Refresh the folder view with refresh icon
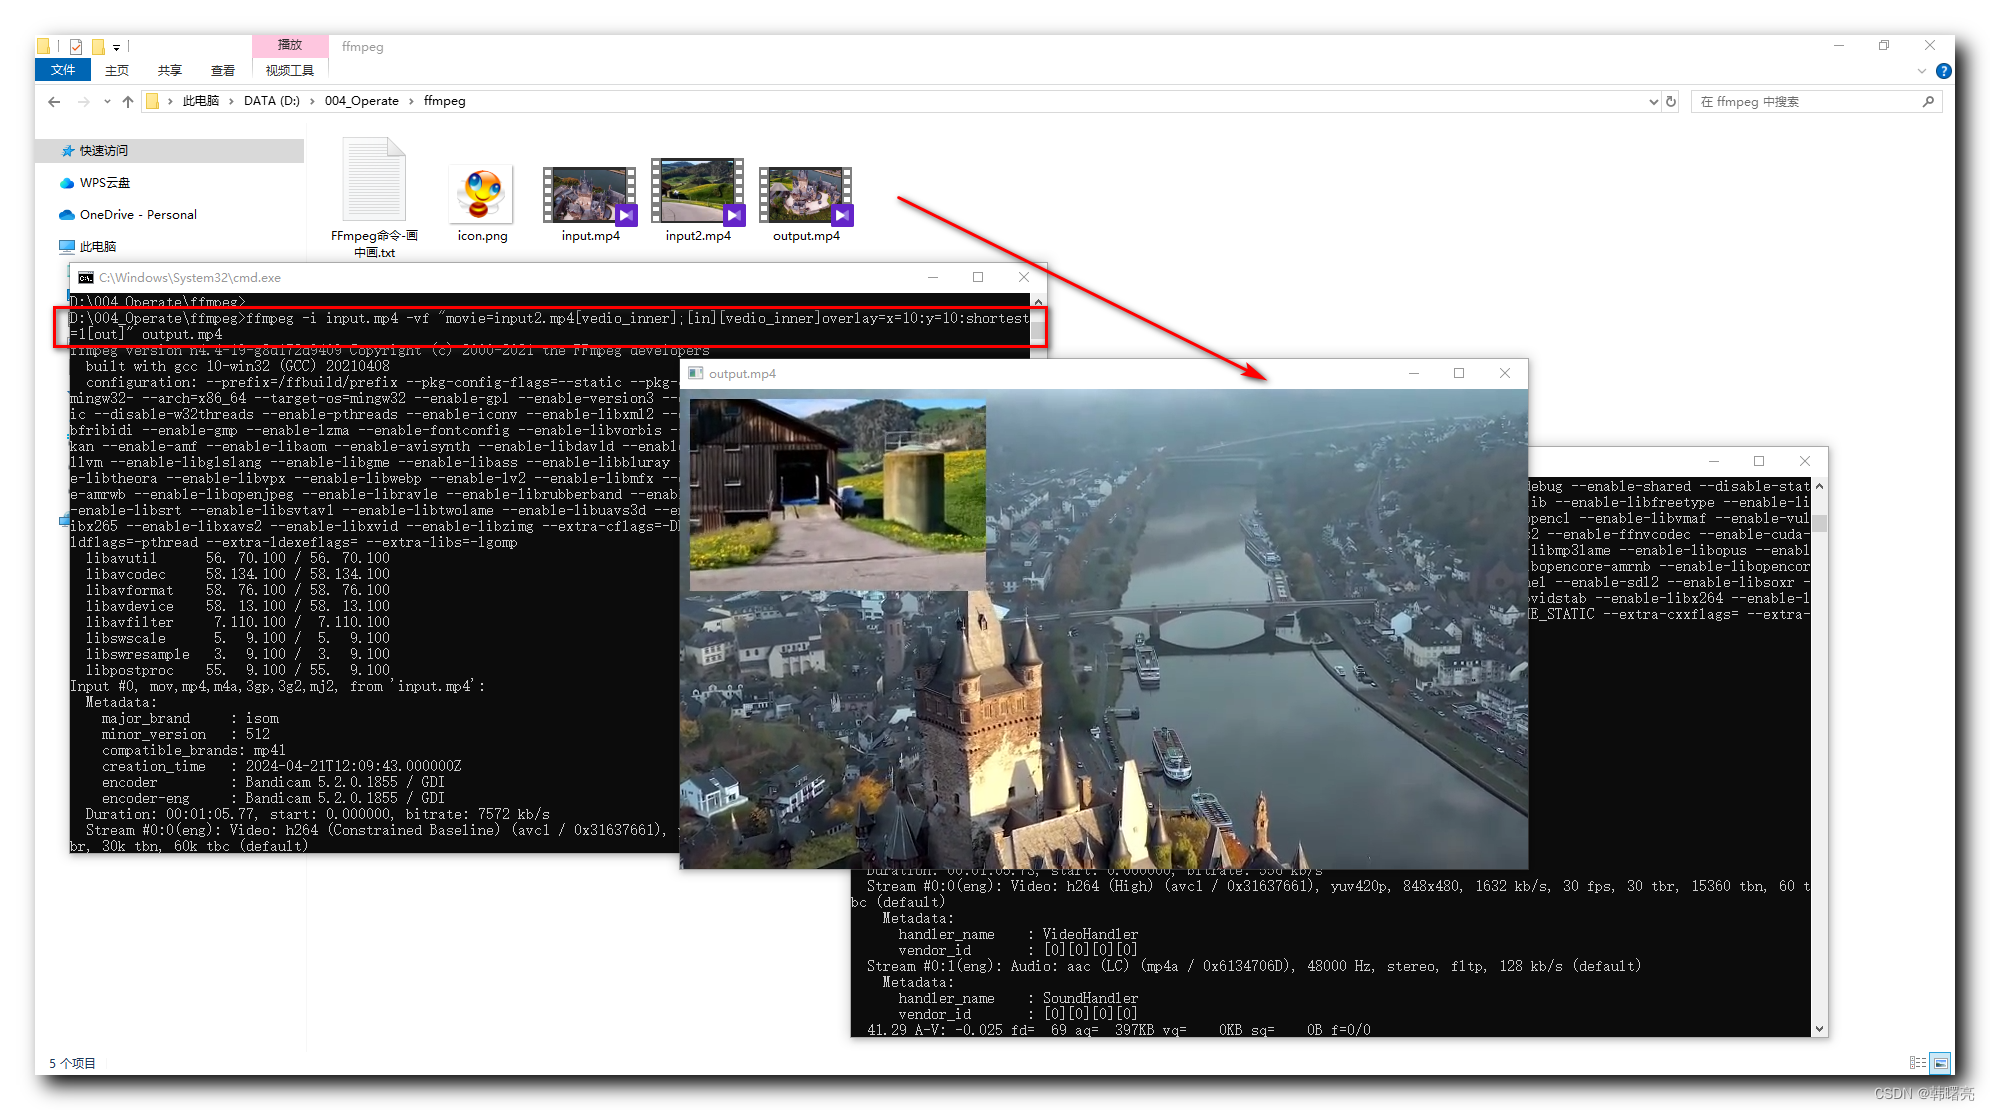Image resolution: width=1990 pixels, height=1110 pixels. click(1672, 101)
